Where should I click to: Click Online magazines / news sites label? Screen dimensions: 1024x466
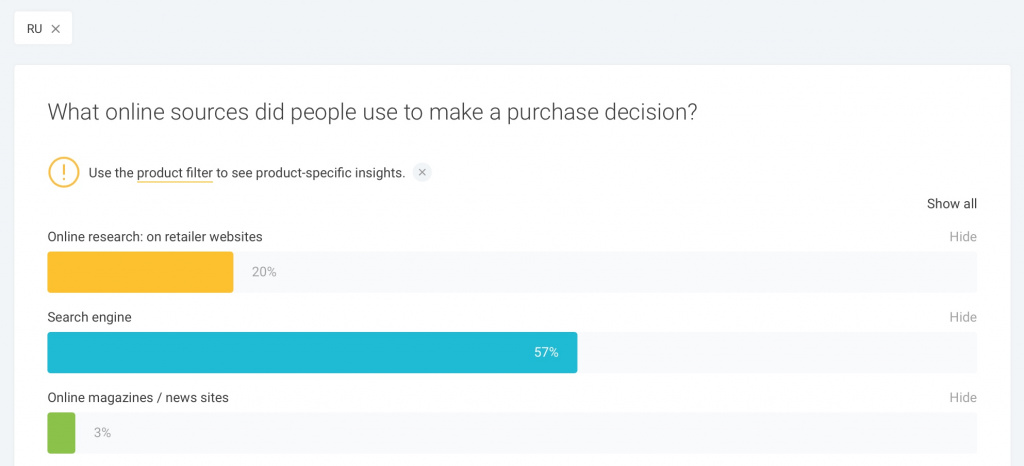[x=138, y=398]
